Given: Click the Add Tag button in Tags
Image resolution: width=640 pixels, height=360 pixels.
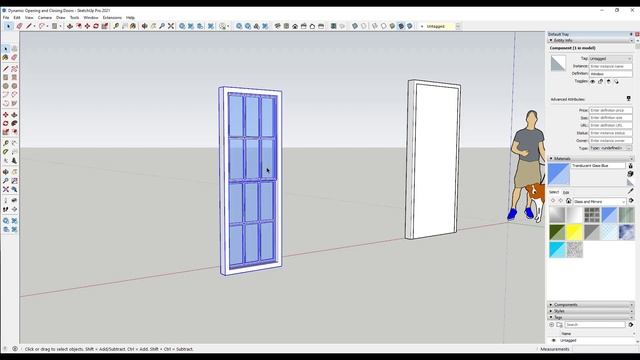Looking at the screenshot, I should click(551, 325).
